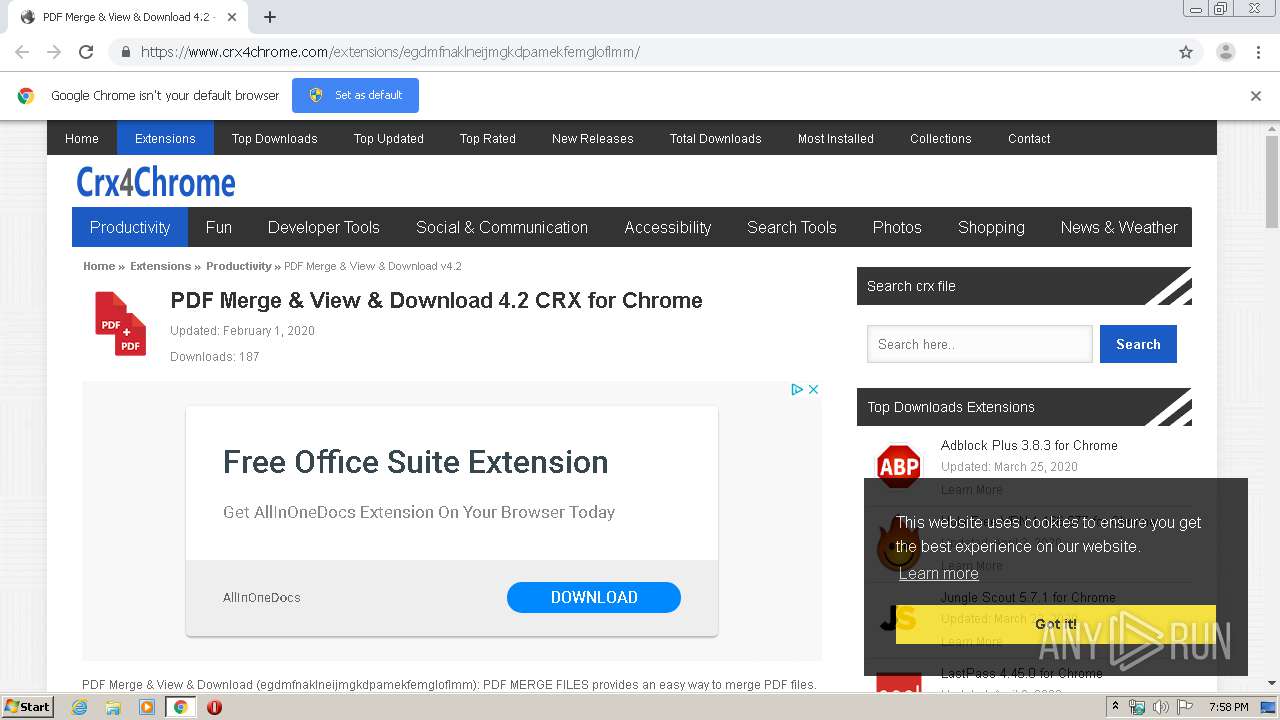Open the Chrome three-dot menu
Viewport: 1280px width, 720px height.
1258,52
